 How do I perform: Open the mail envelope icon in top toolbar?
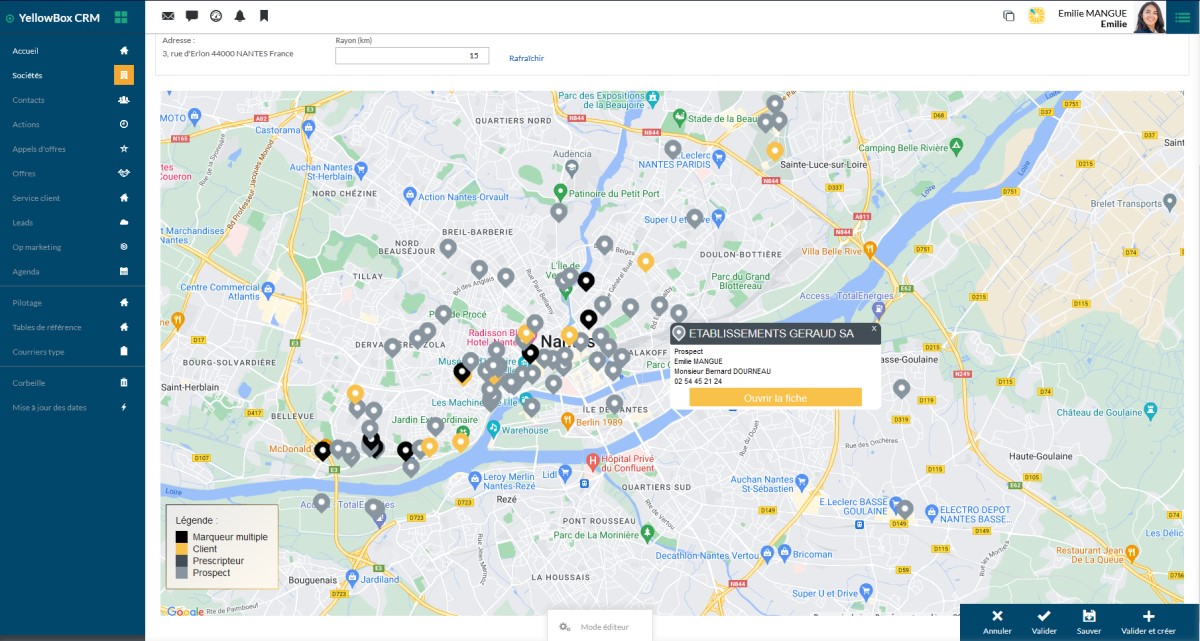168,16
